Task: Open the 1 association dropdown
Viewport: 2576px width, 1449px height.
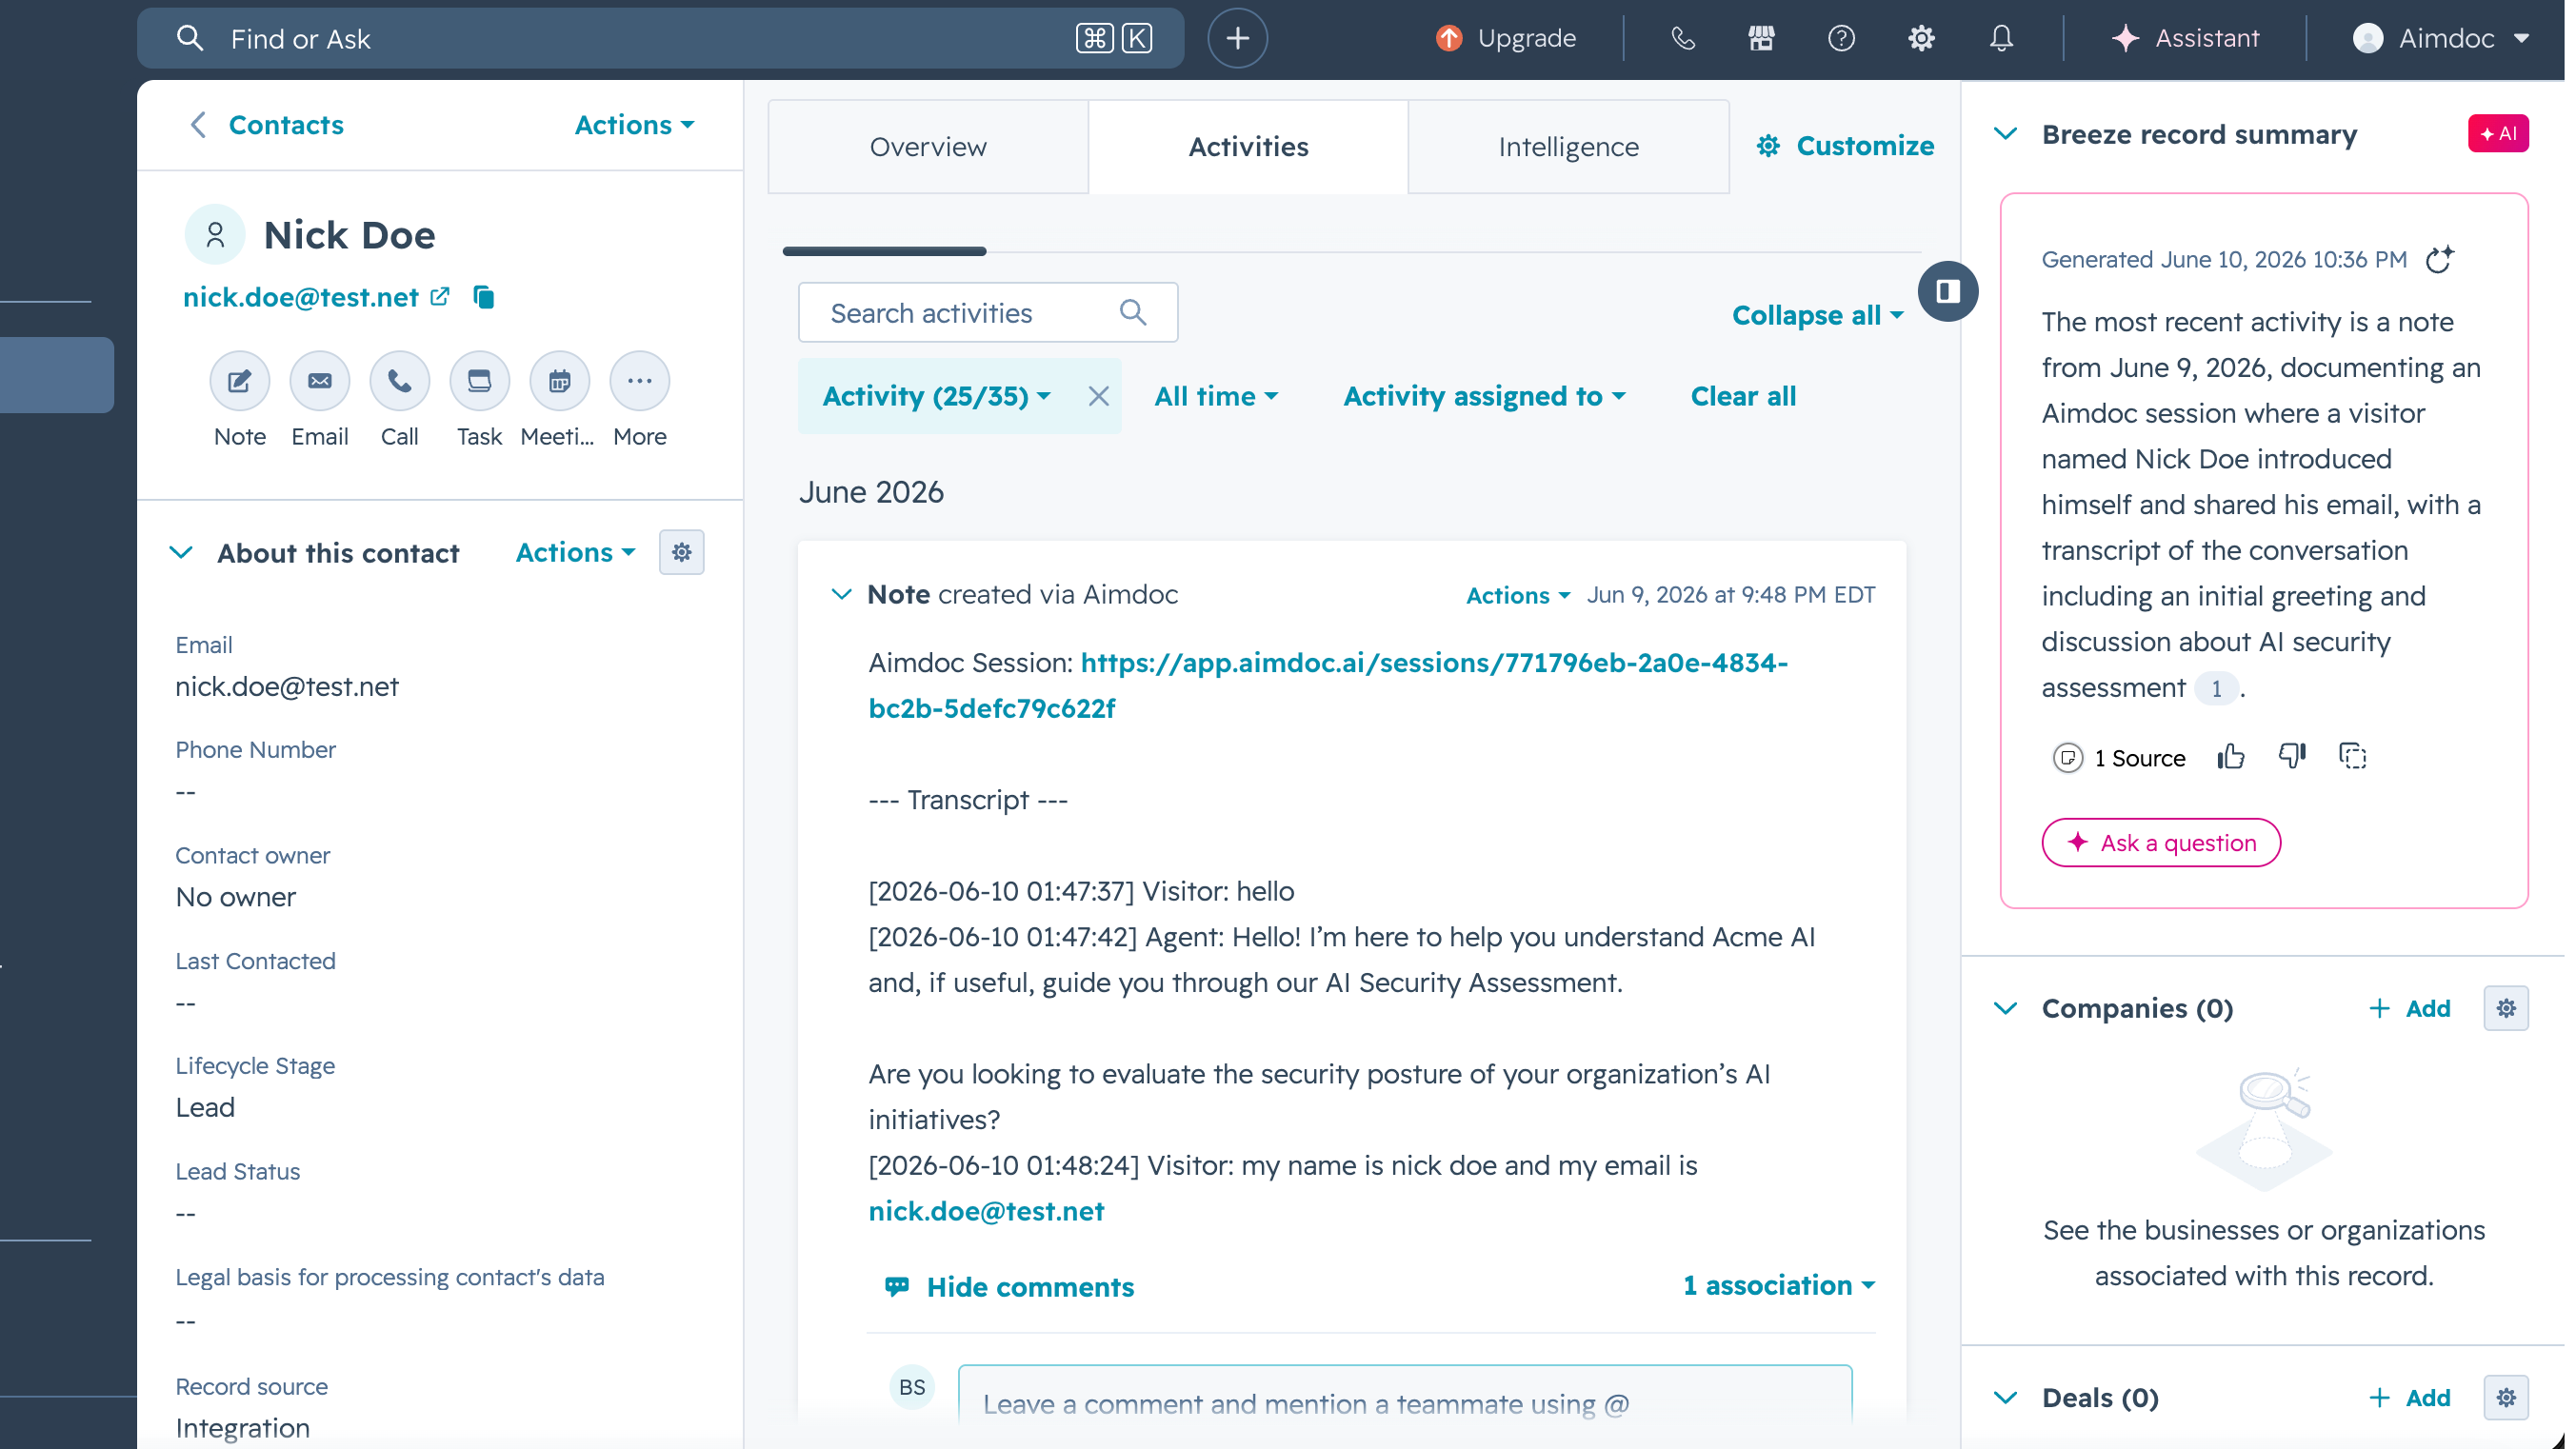Action: 1778,1285
